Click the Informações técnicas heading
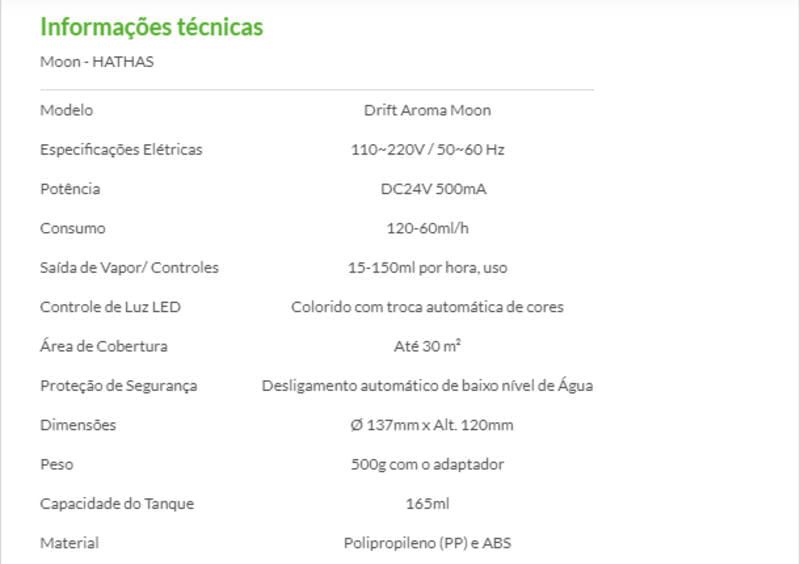The height and width of the screenshot is (564, 800). (151, 27)
